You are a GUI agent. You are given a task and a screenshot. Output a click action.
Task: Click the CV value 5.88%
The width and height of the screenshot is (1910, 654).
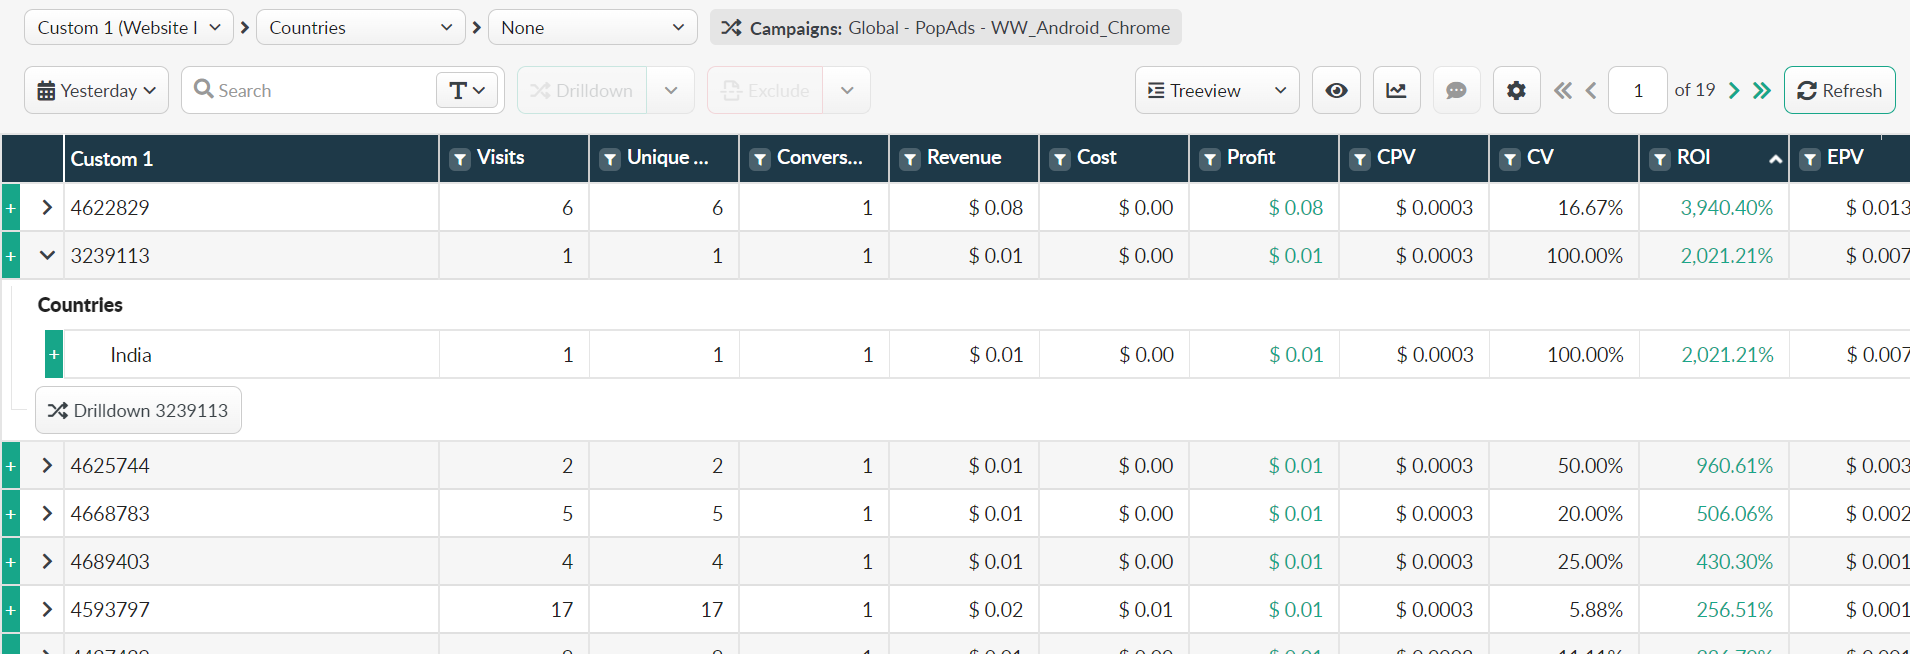pyautogui.click(x=1596, y=610)
